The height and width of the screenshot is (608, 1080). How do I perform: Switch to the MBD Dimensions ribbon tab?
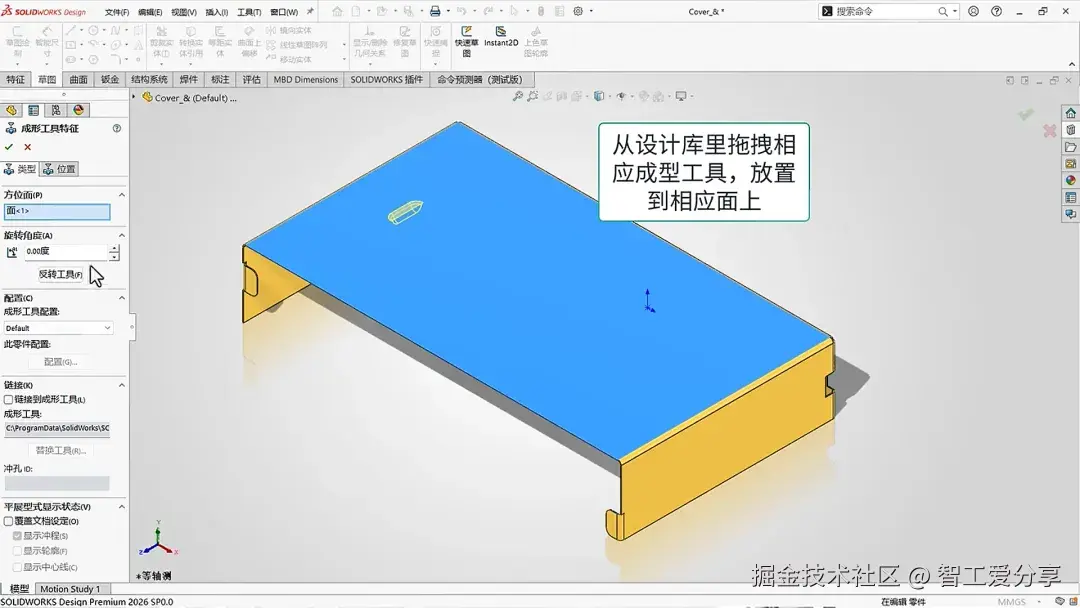[x=305, y=79]
